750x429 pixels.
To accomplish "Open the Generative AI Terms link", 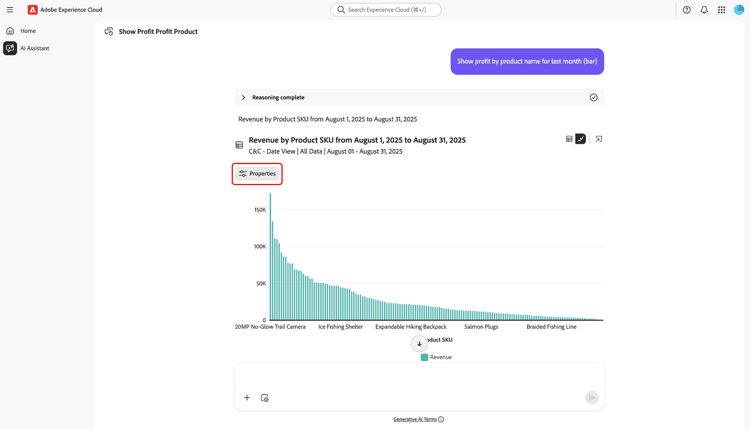I will point(415,419).
